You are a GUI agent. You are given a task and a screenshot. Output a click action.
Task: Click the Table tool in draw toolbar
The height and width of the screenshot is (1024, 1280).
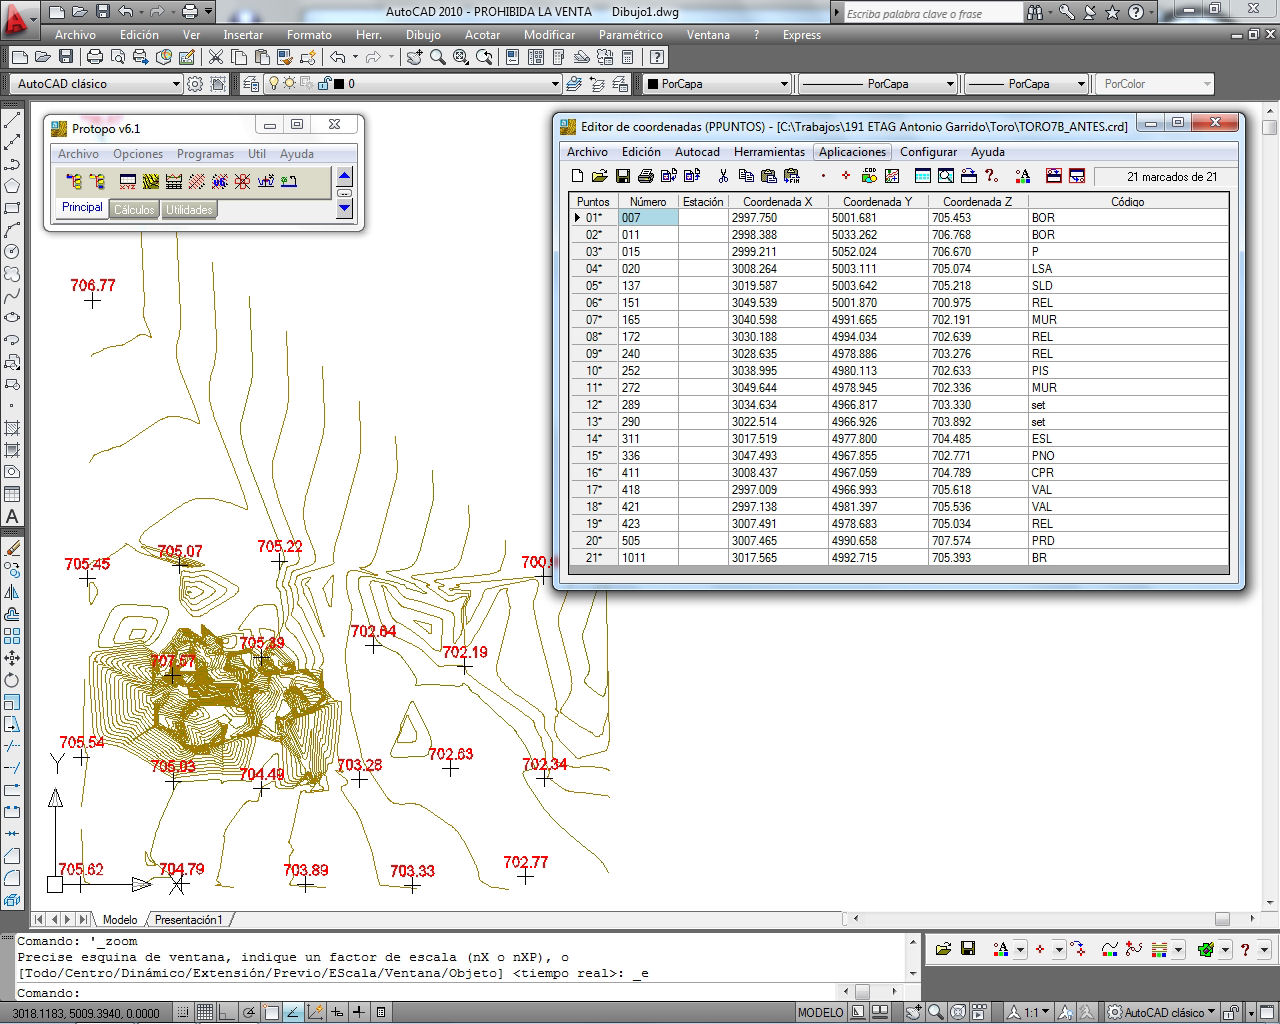point(12,494)
